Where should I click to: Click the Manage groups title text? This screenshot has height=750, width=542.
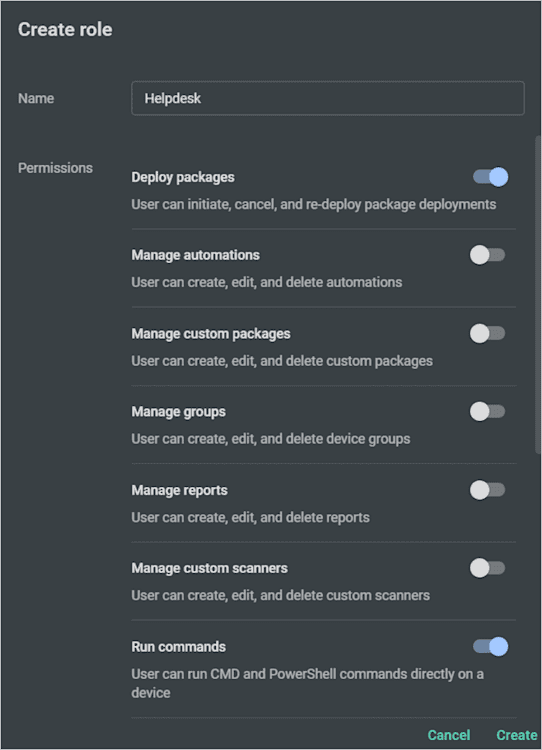178,412
